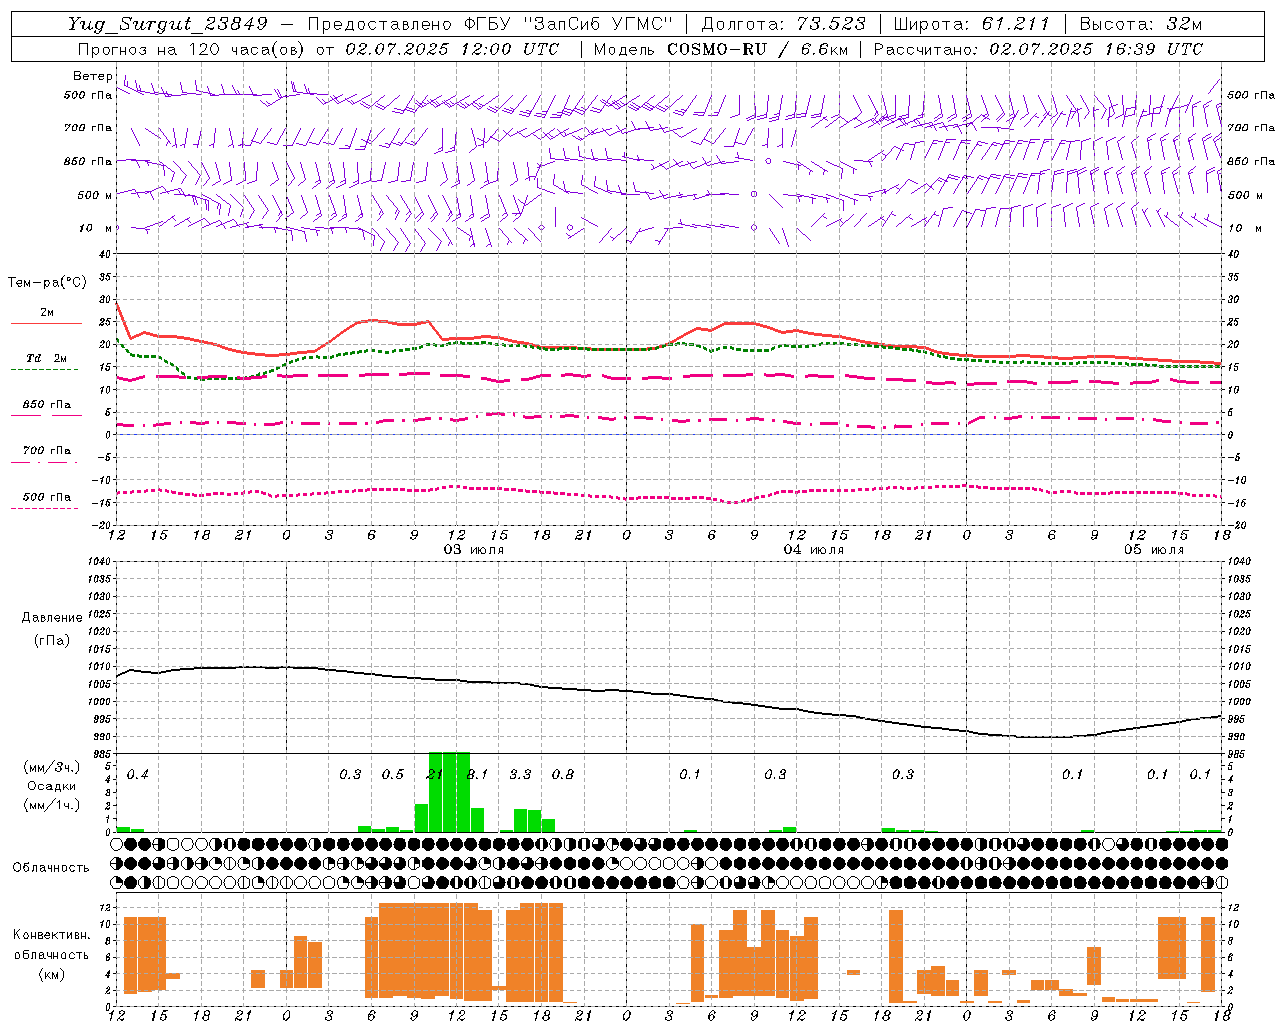Screen dimensions: 1280x1024
Task: Select the longitude value "Долгота: 73.523"
Action: tap(784, 24)
